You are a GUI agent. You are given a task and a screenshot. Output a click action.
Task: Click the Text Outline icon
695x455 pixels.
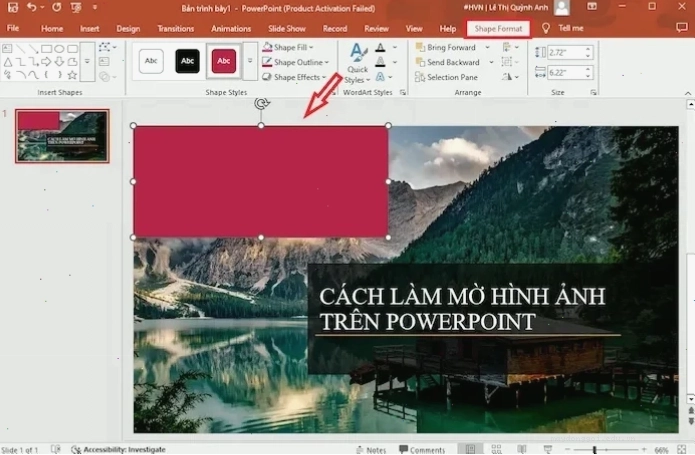[x=380, y=62]
